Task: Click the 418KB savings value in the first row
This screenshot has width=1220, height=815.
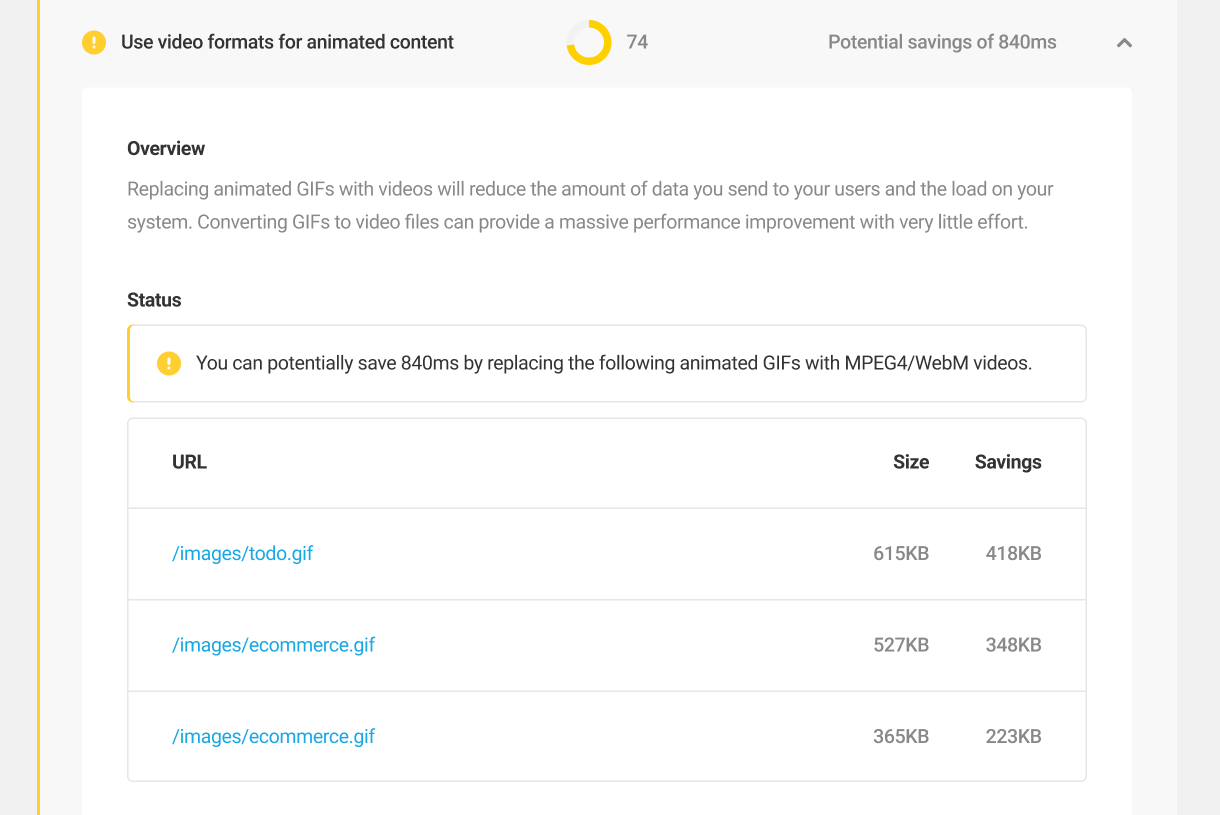Action: click(1013, 553)
